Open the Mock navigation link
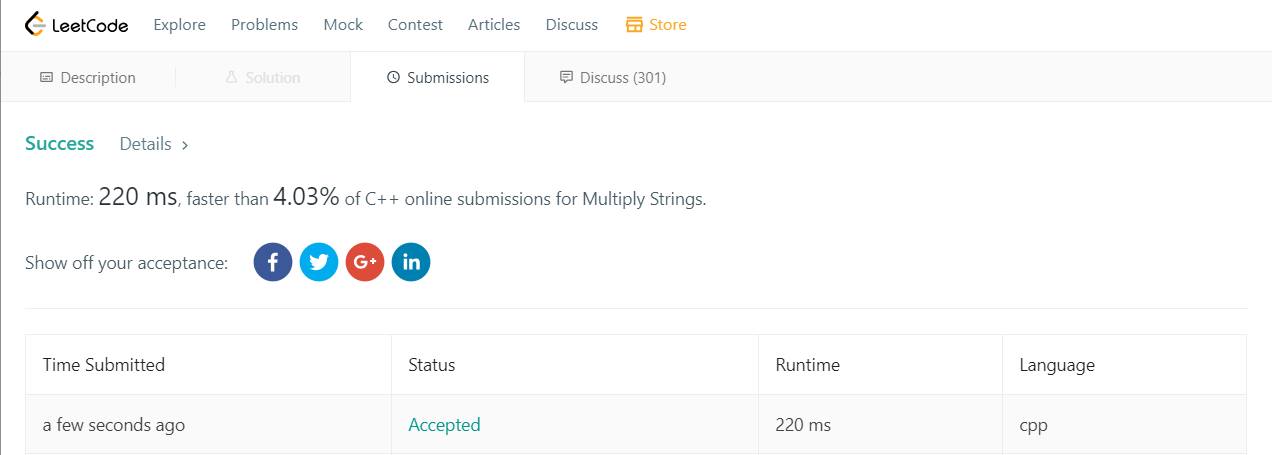The height and width of the screenshot is (455, 1272). pos(343,25)
